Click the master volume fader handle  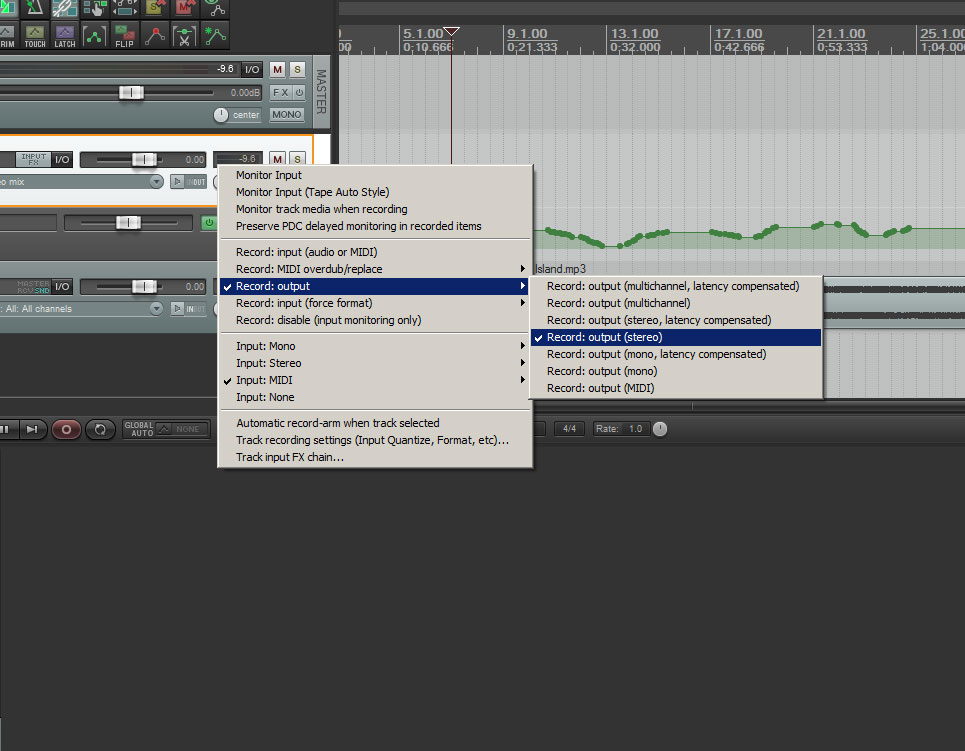pos(131,92)
